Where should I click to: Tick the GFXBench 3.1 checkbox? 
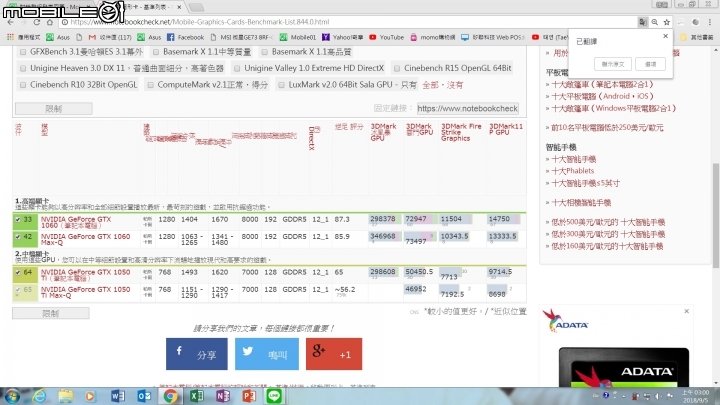click(23, 52)
